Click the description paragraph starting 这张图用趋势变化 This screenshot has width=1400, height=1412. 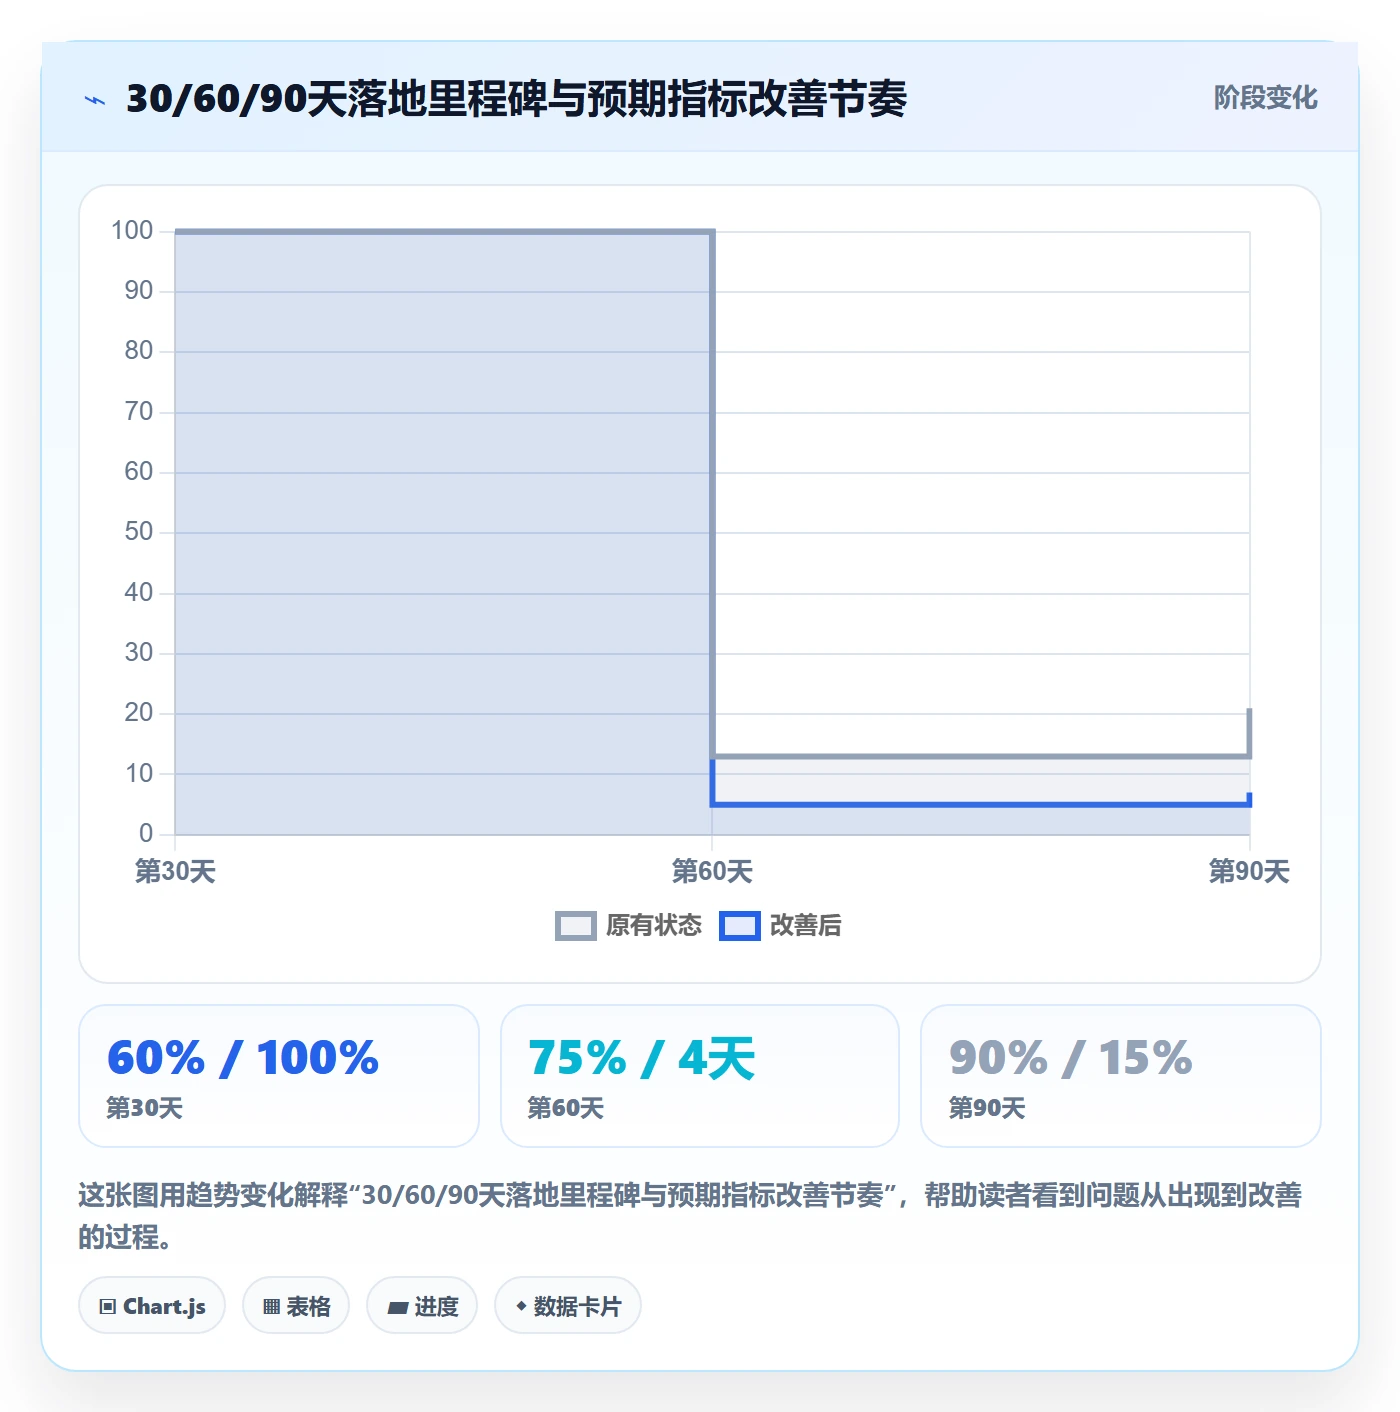[690, 1216]
